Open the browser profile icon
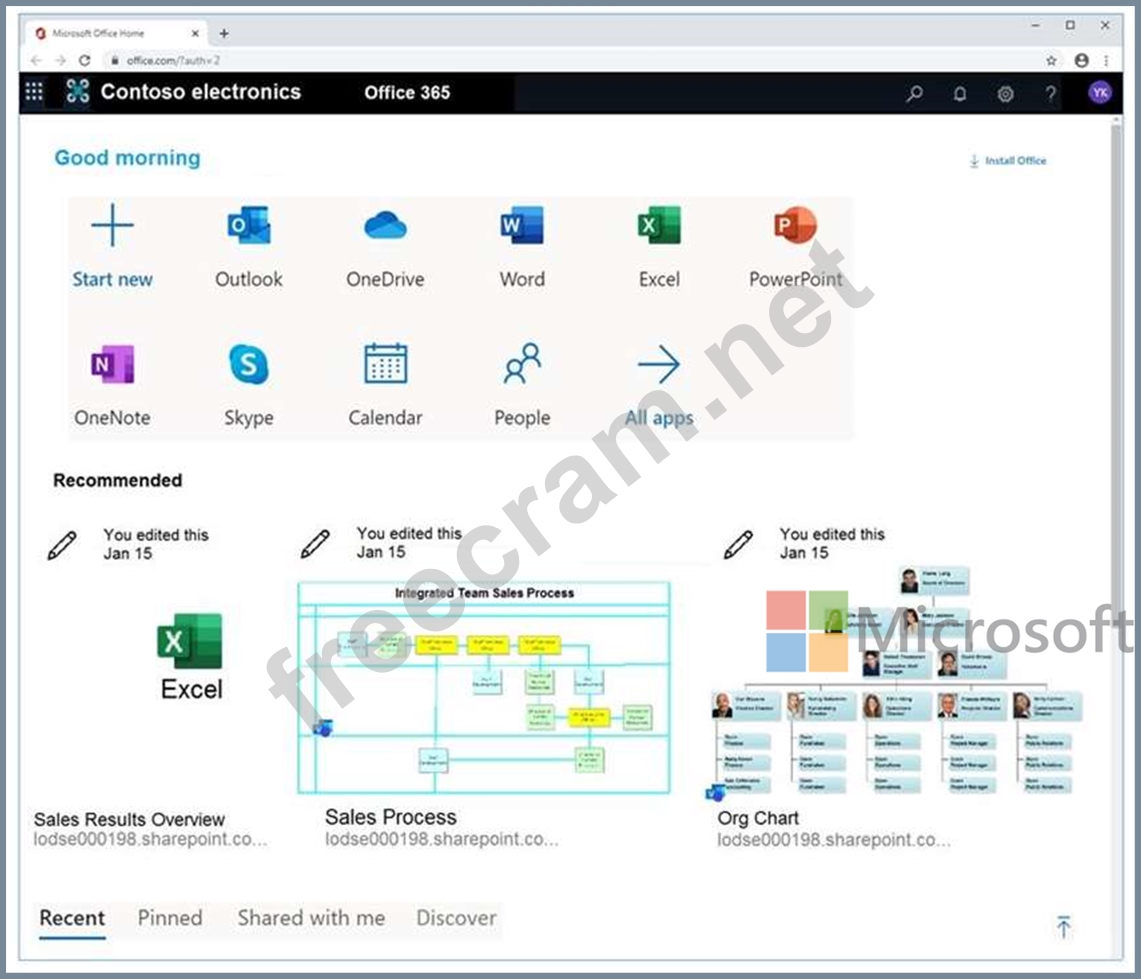This screenshot has height=979, width=1141. [1081, 60]
